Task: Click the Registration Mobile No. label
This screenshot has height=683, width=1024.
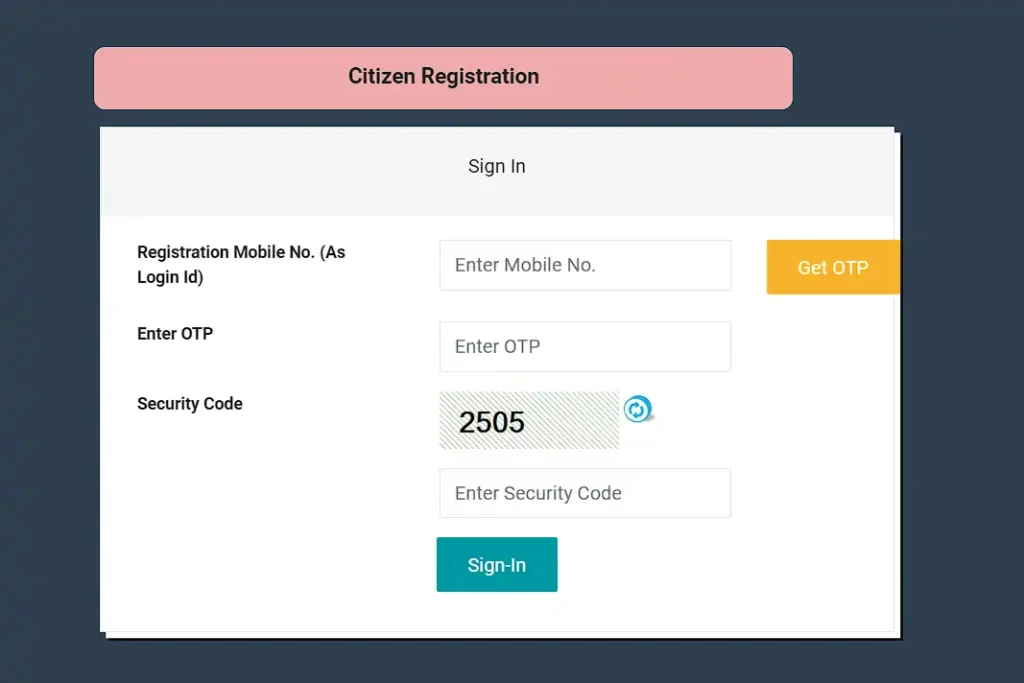Action: pos(240,252)
